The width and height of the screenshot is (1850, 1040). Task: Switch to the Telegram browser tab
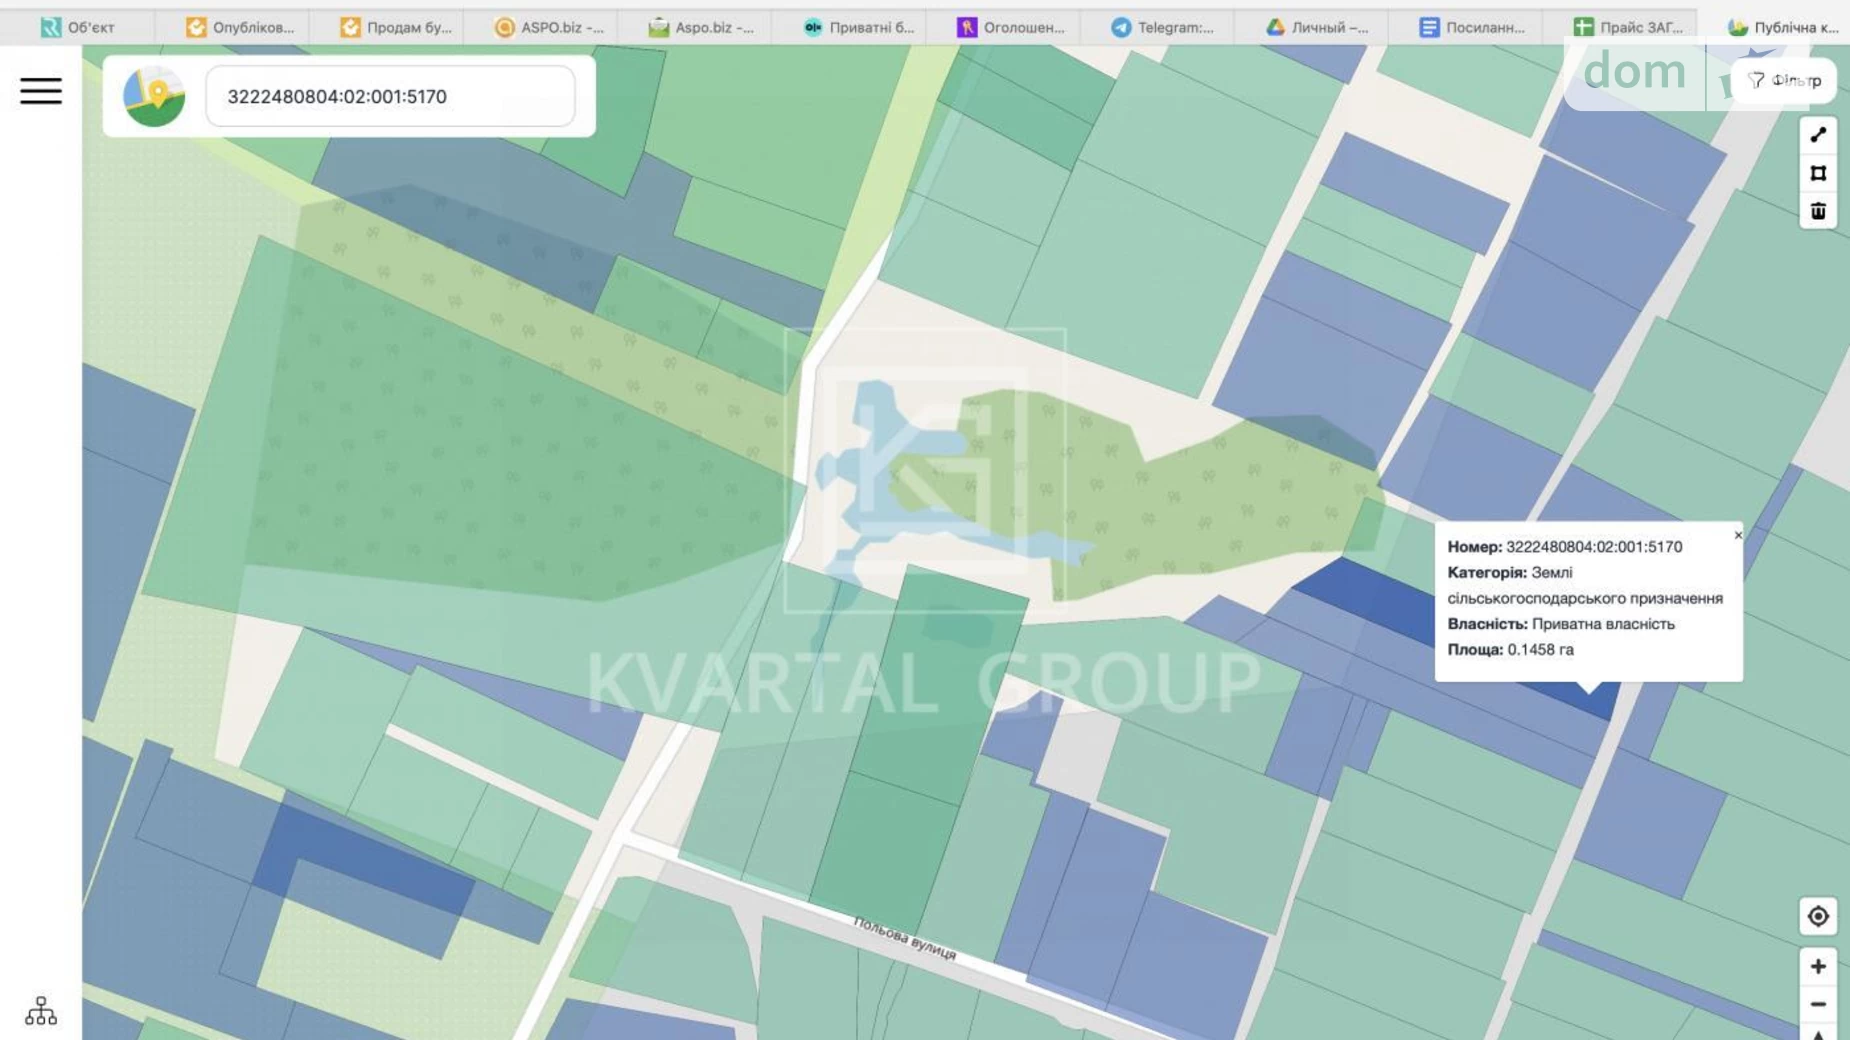coord(1163,27)
